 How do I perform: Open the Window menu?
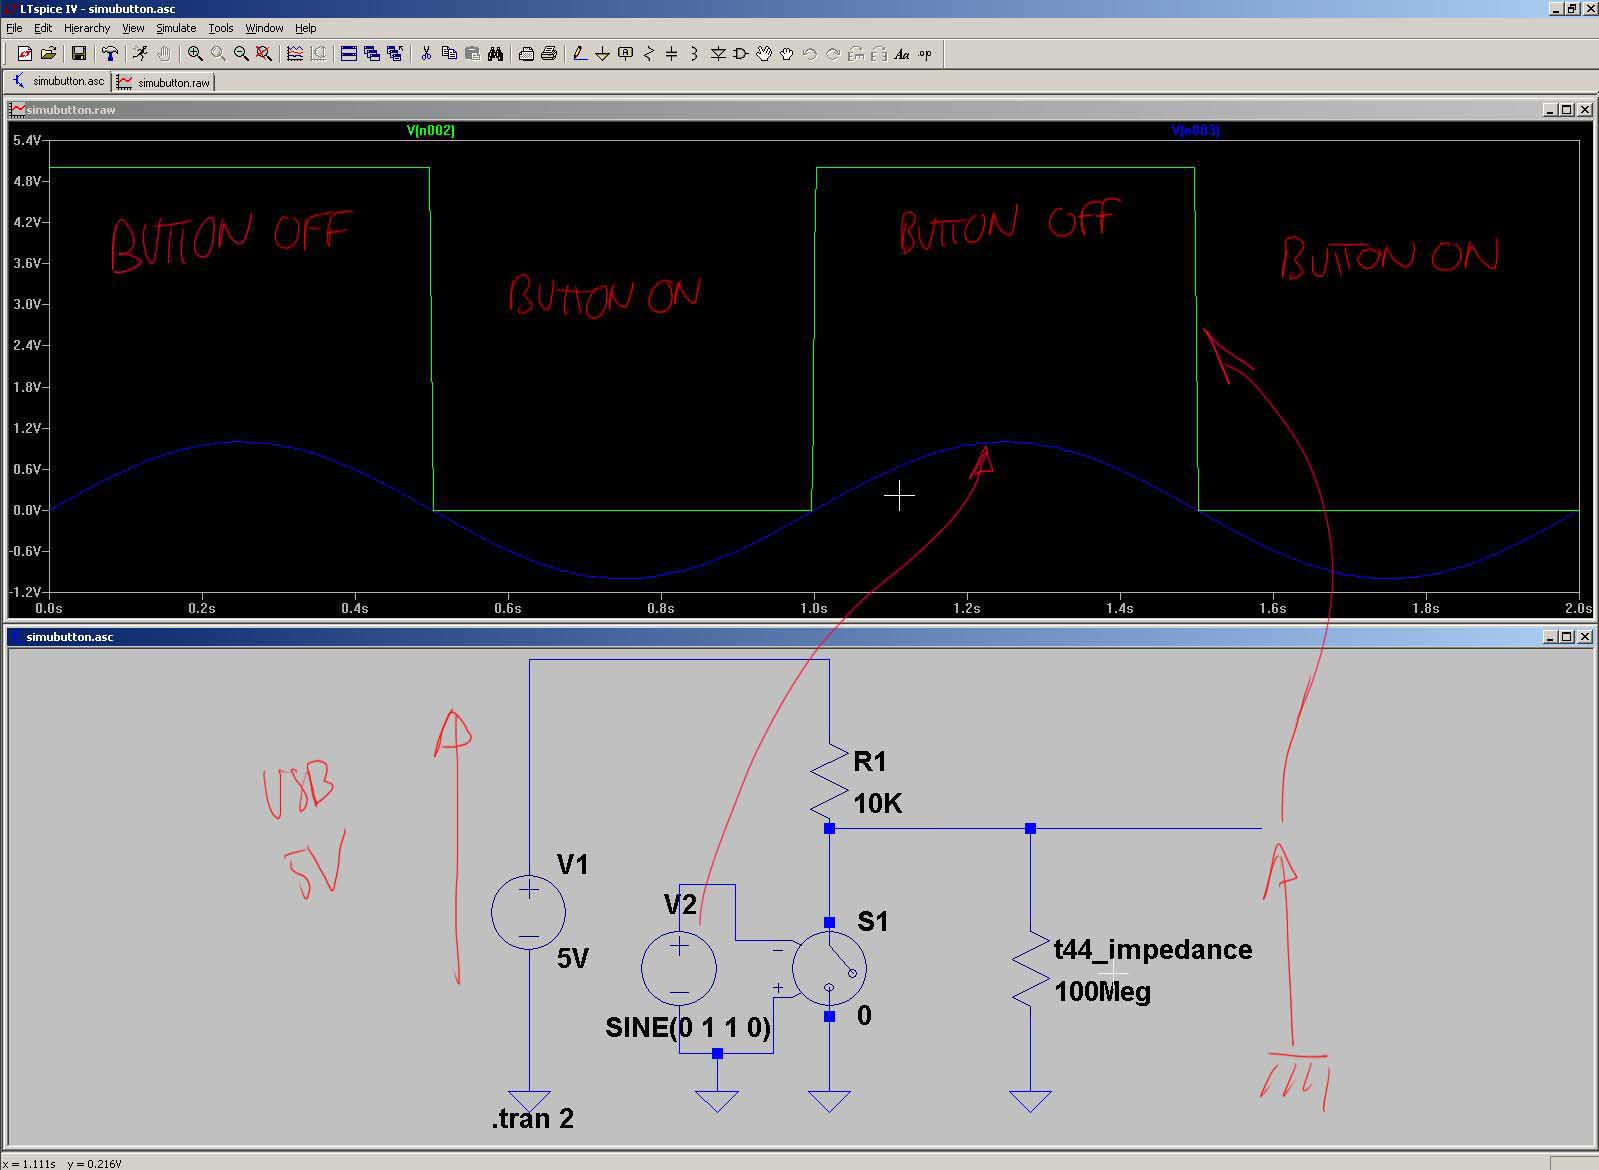265,28
